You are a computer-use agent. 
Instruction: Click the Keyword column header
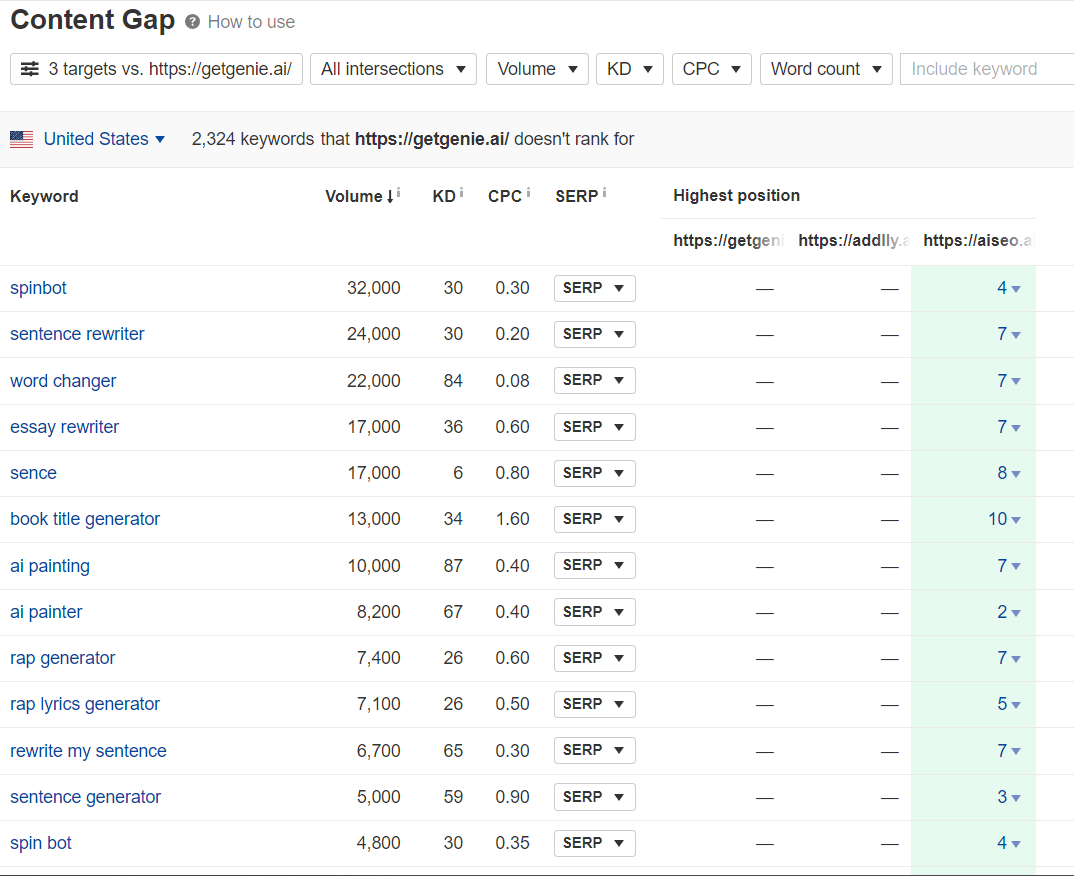(45, 197)
